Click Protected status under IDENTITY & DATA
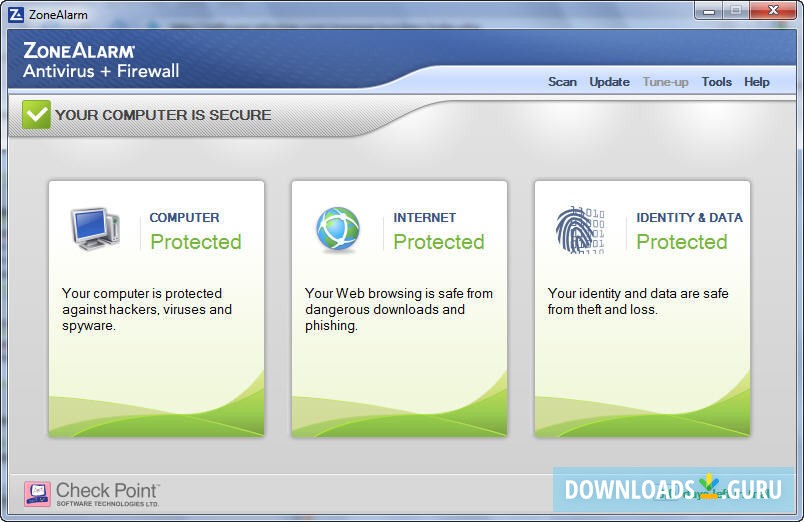The image size is (804, 522). (682, 242)
